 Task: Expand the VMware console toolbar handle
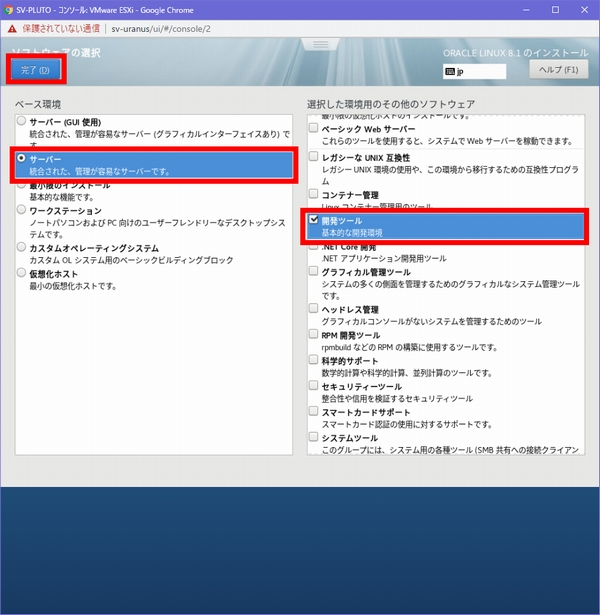[x=320, y=44]
